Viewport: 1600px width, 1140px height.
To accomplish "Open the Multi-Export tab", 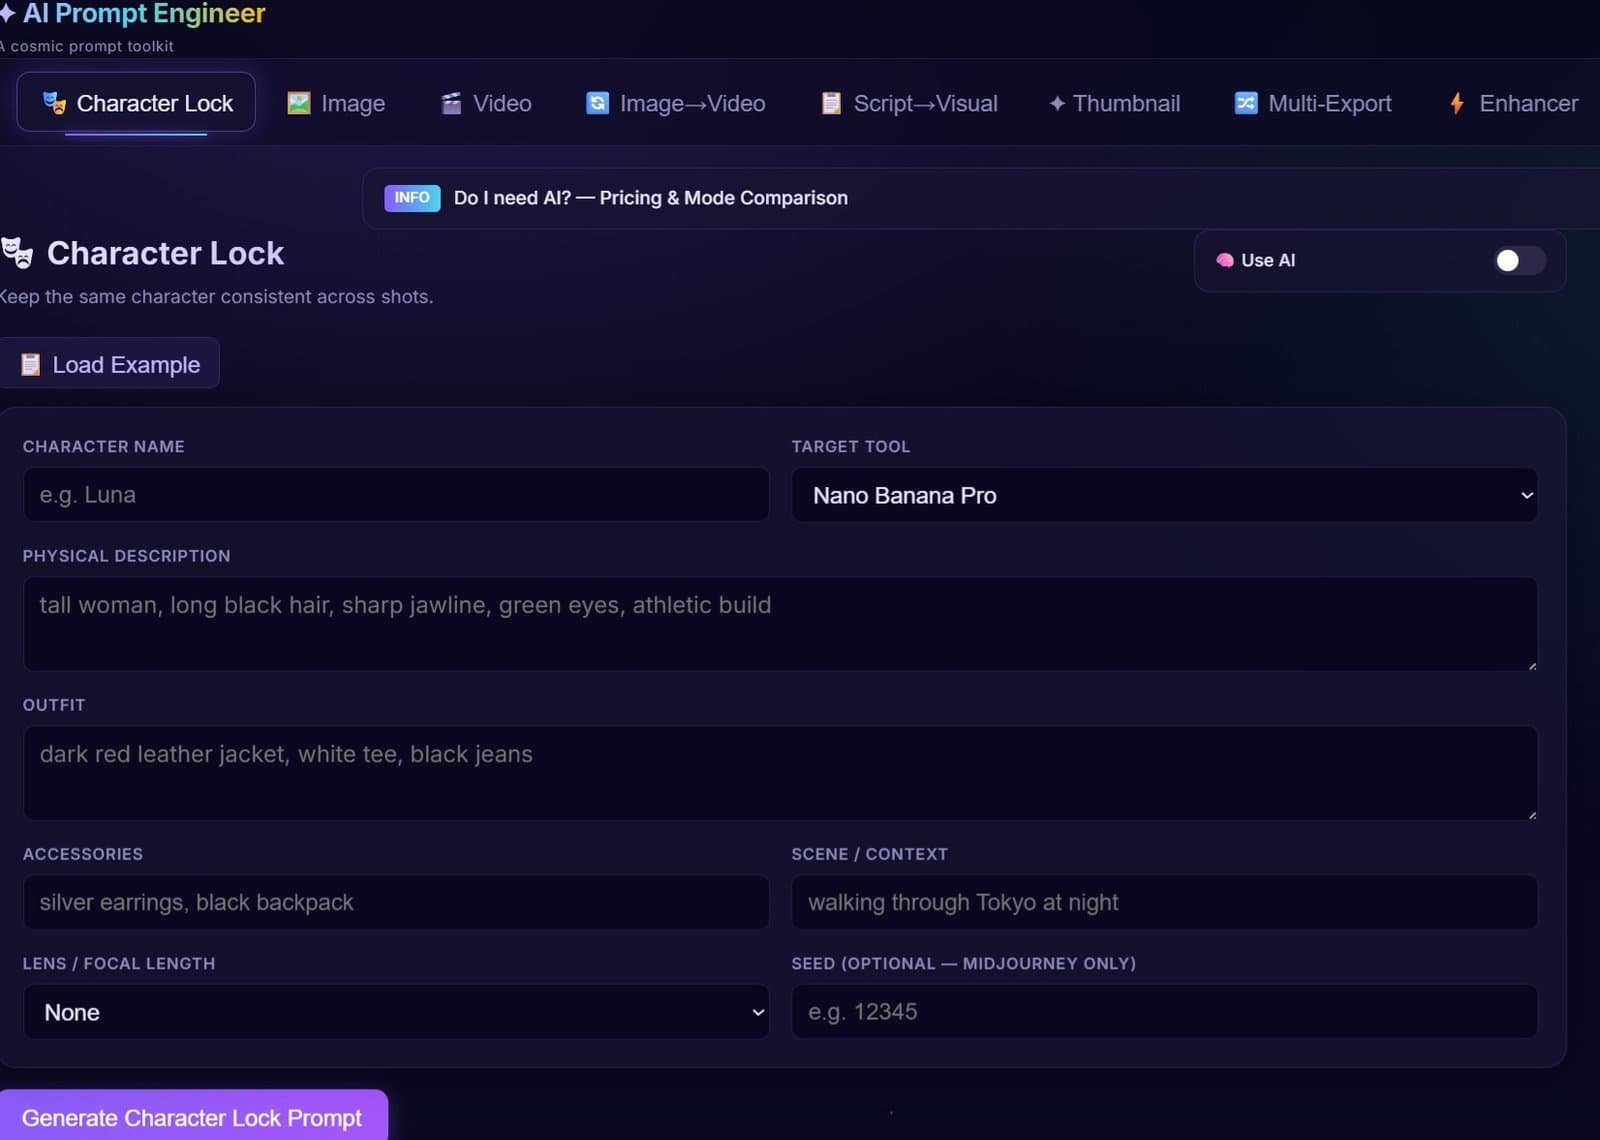I will 1312,102.
